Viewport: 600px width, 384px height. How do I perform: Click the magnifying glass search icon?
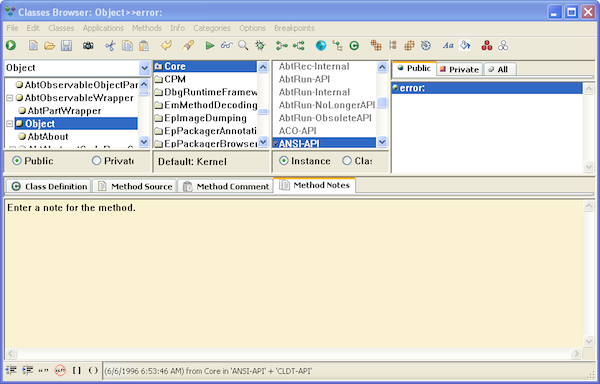(243, 46)
